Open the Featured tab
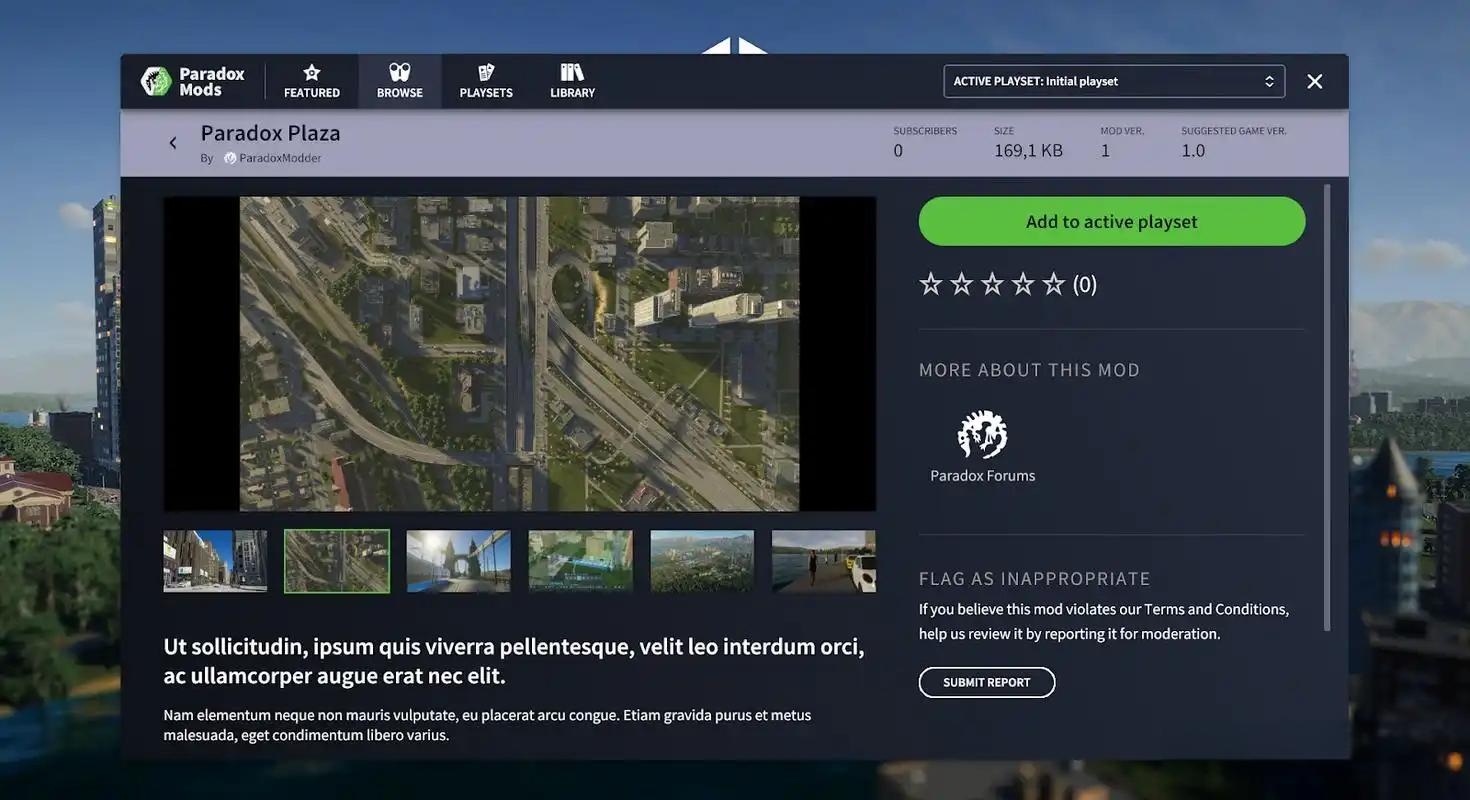1470x800 pixels. pyautogui.click(x=311, y=81)
